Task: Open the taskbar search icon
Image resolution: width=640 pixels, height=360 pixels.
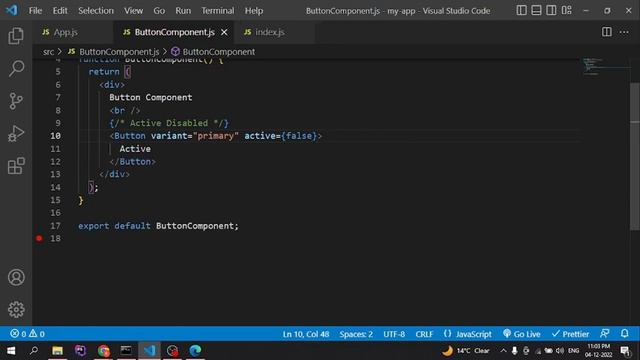Action: pos(34,351)
